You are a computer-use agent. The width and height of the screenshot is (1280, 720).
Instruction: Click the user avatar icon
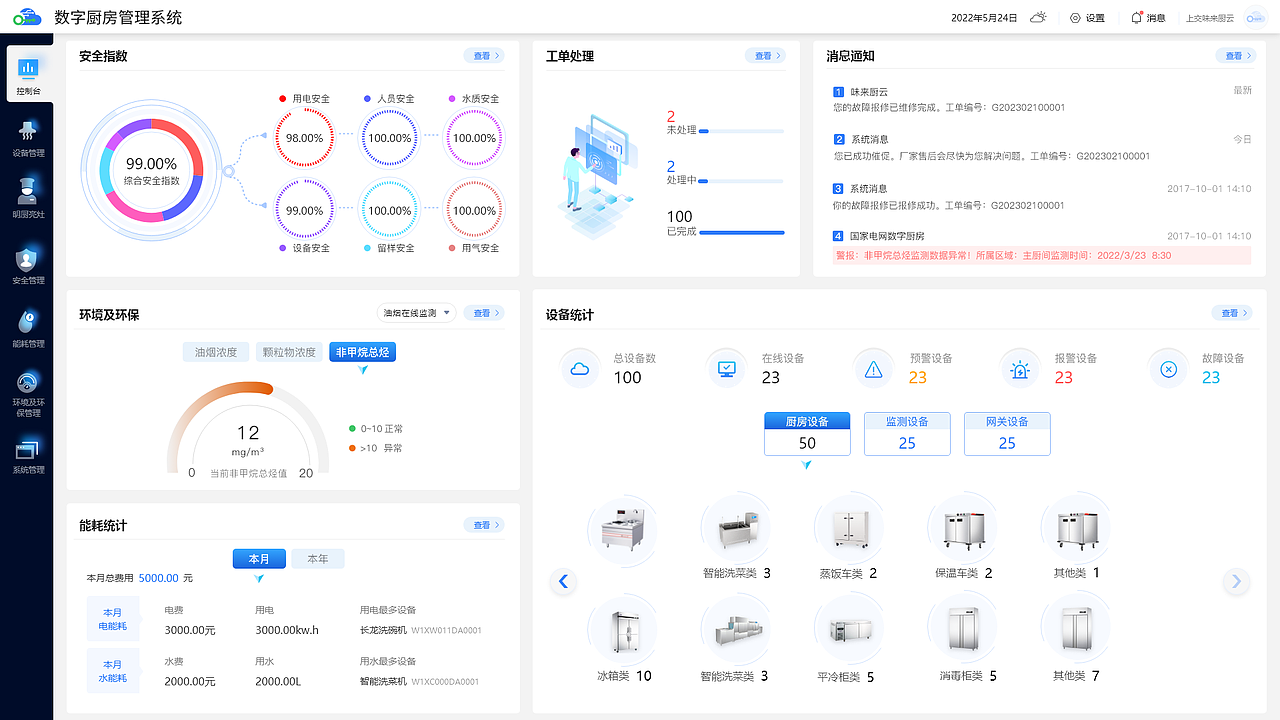pos(1254,18)
